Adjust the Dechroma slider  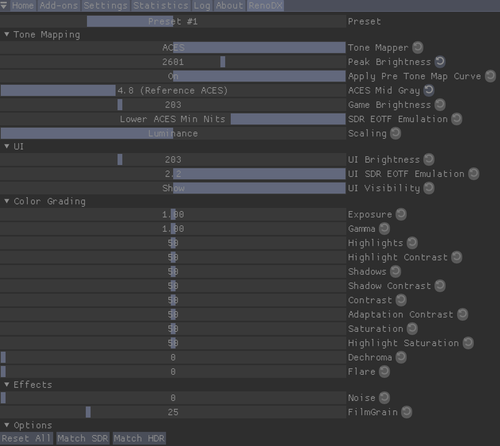coord(173,357)
